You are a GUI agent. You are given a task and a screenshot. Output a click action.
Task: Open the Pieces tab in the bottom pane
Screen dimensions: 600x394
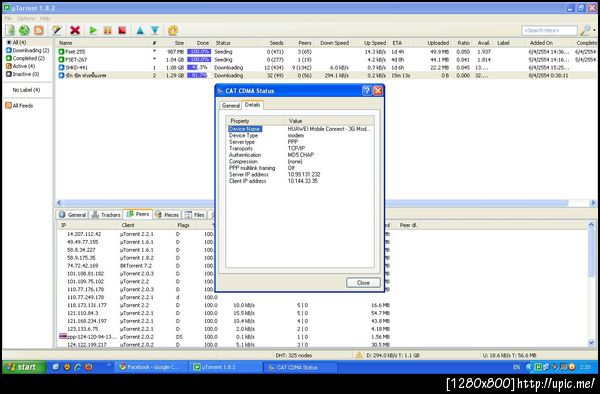[167, 215]
